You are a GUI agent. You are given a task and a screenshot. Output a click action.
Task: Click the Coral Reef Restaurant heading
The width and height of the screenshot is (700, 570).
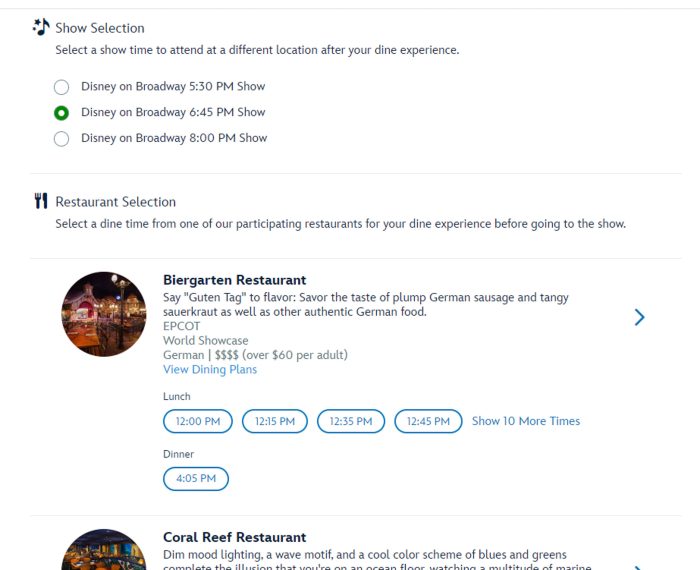coord(234,537)
